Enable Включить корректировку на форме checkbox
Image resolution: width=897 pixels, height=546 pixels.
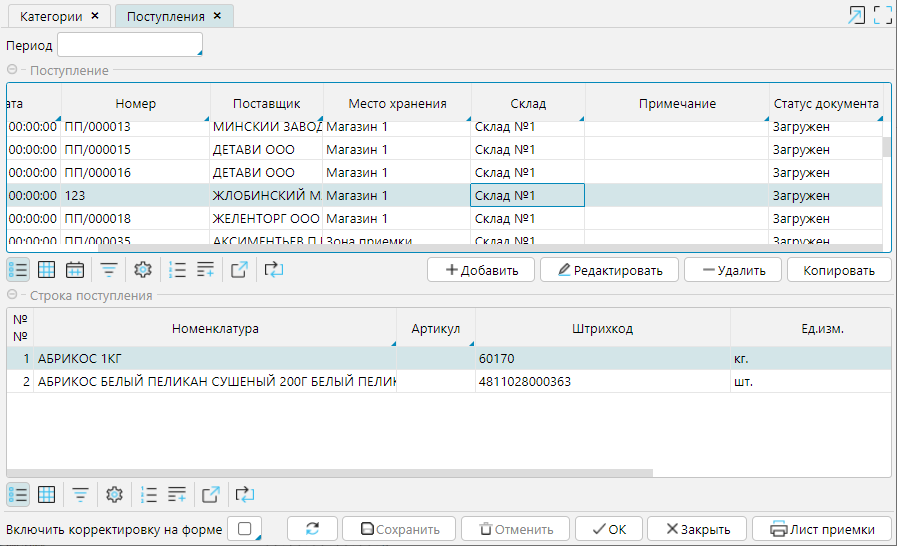[x=245, y=529]
